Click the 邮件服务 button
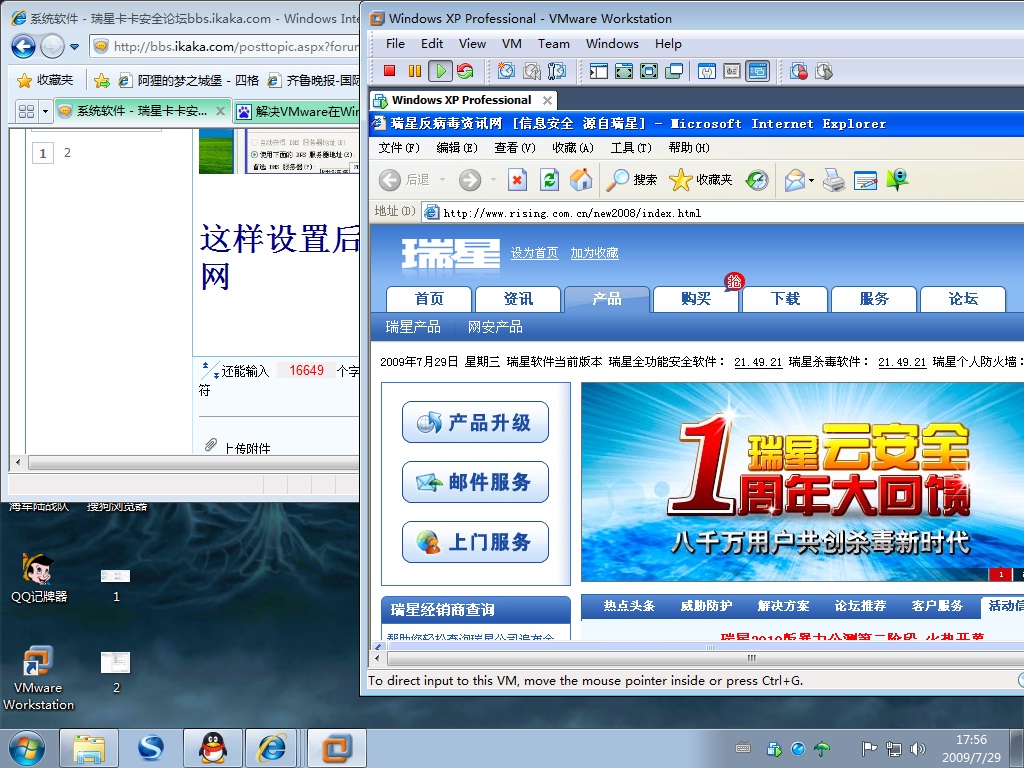 coord(475,482)
